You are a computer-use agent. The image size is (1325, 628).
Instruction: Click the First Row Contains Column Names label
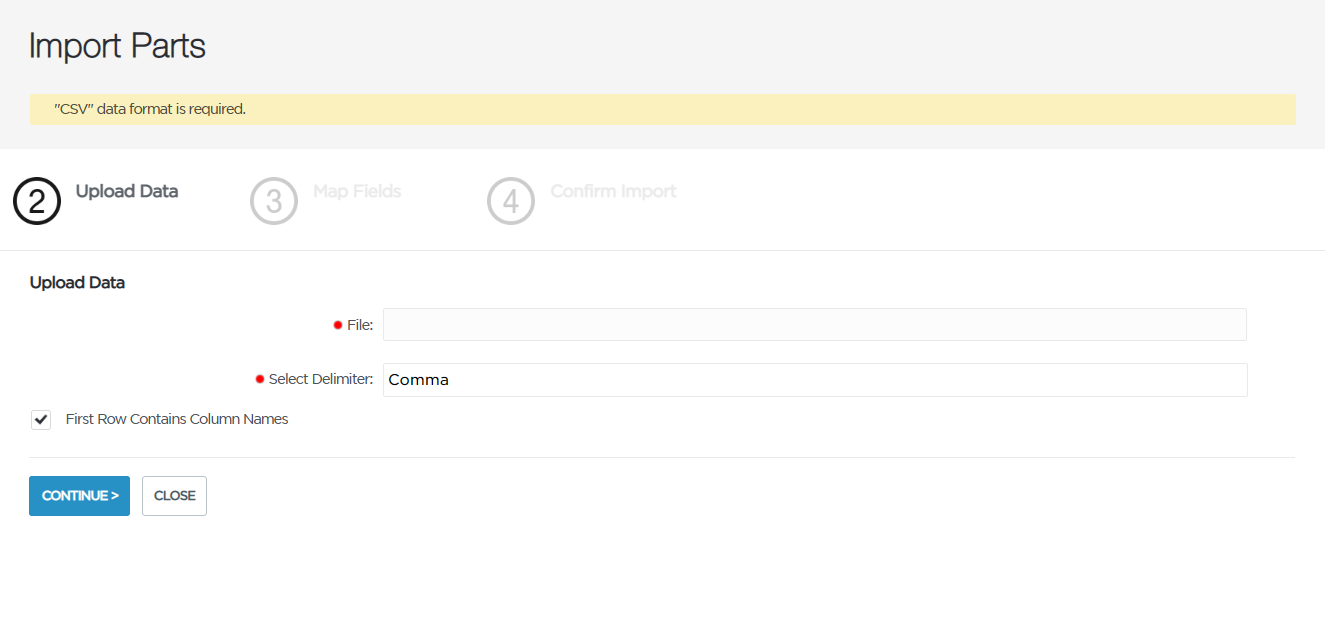click(177, 419)
